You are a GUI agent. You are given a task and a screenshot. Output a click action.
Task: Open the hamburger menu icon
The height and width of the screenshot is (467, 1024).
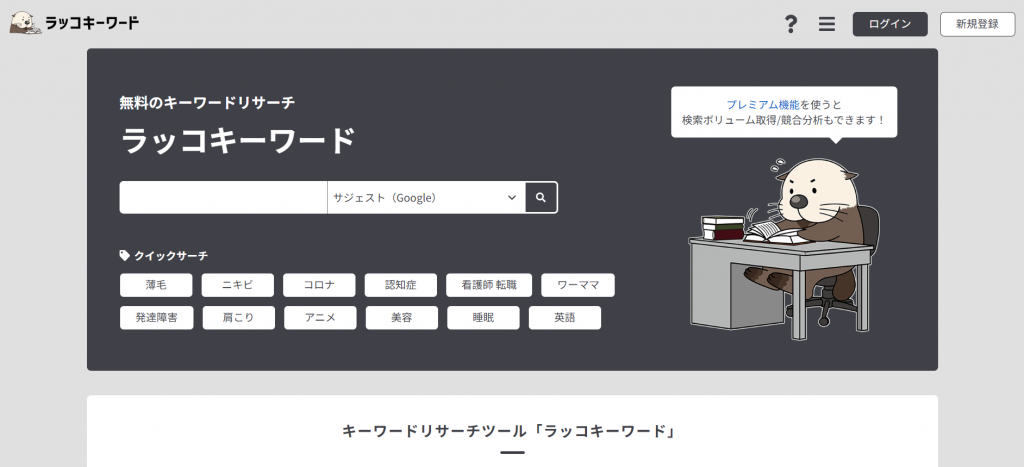pyautogui.click(x=827, y=24)
